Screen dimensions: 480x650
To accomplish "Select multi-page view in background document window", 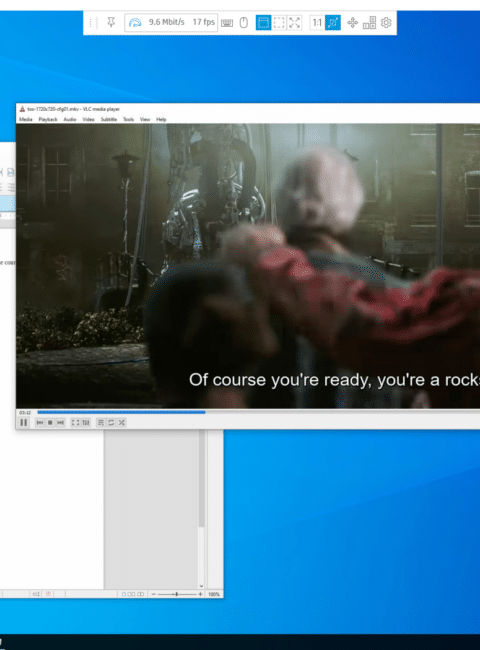I will tap(131, 594).
